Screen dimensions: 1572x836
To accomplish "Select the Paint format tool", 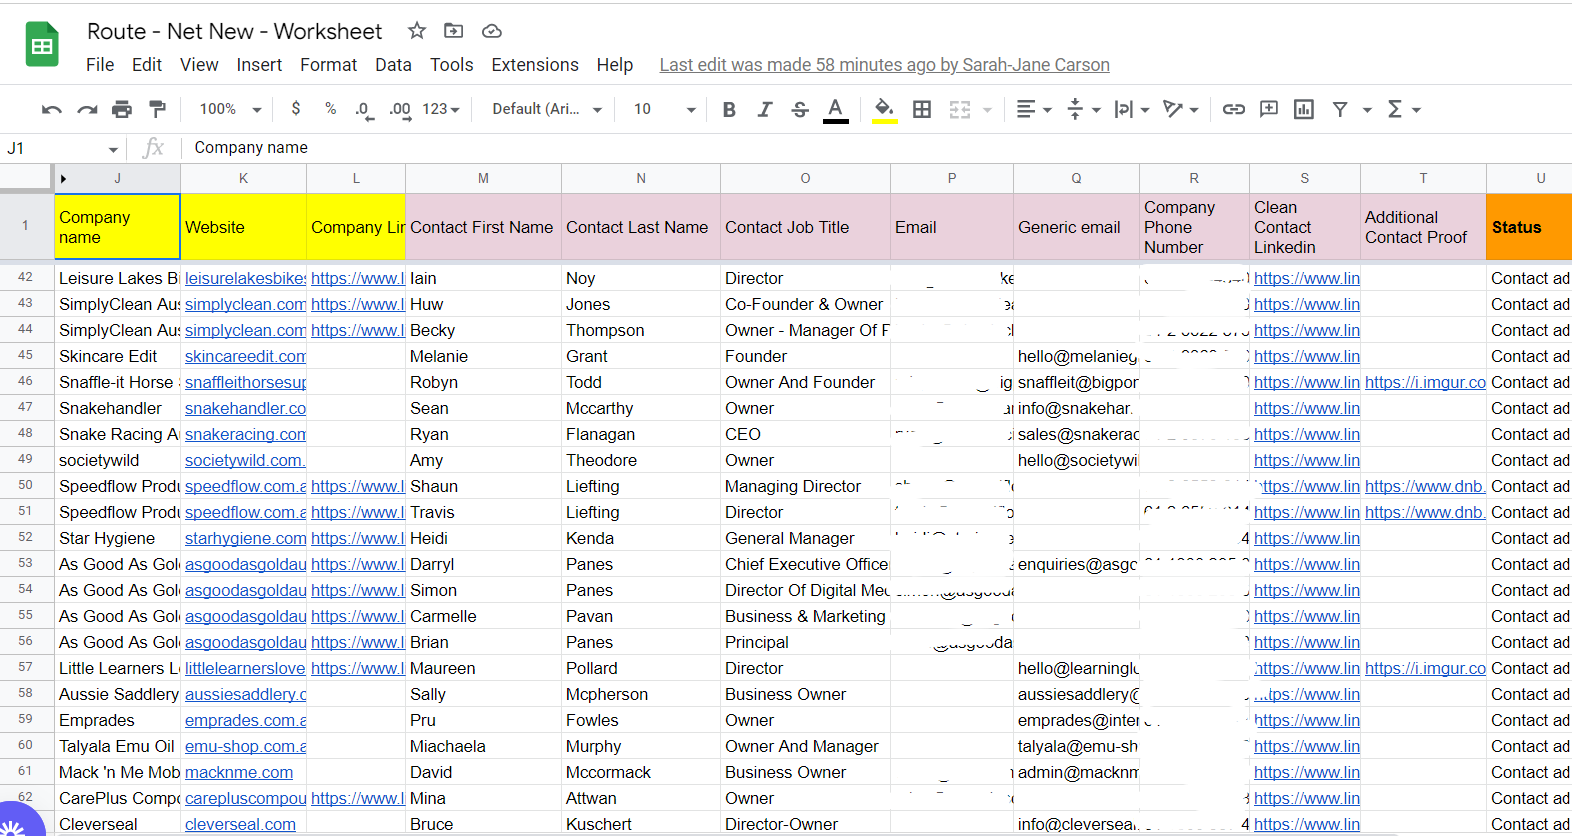I will click(x=157, y=109).
